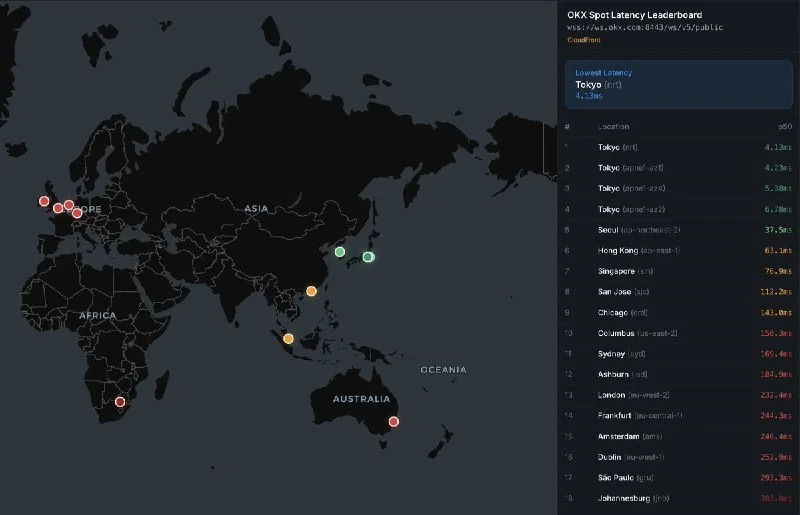Select the Tokyo (apne1-az4) row
The image size is (800, 515).
(679, 188)
